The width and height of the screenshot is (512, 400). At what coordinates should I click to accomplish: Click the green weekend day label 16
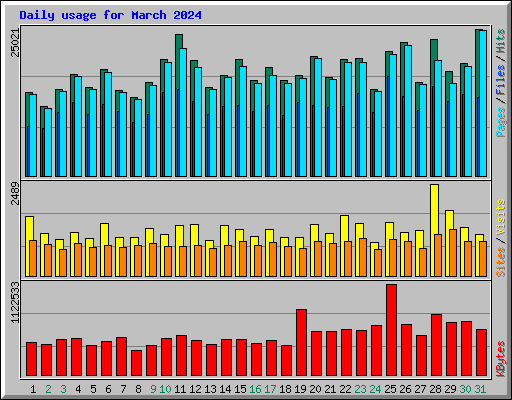pyautogui.click(x=255, y=389)
